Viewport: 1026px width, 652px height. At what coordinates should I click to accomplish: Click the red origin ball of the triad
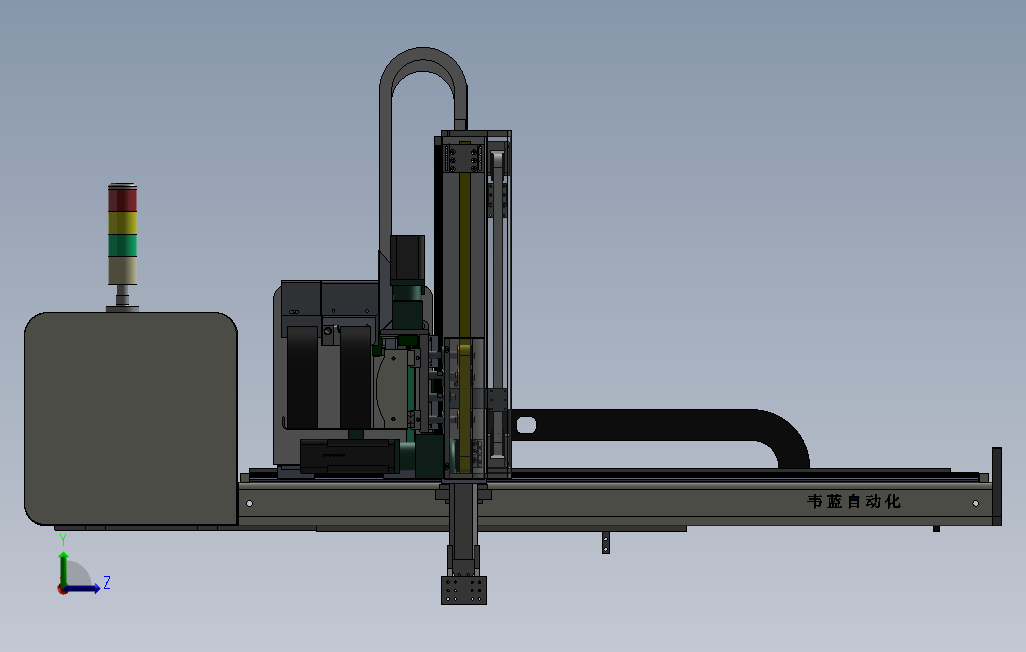tap(62, 590)
